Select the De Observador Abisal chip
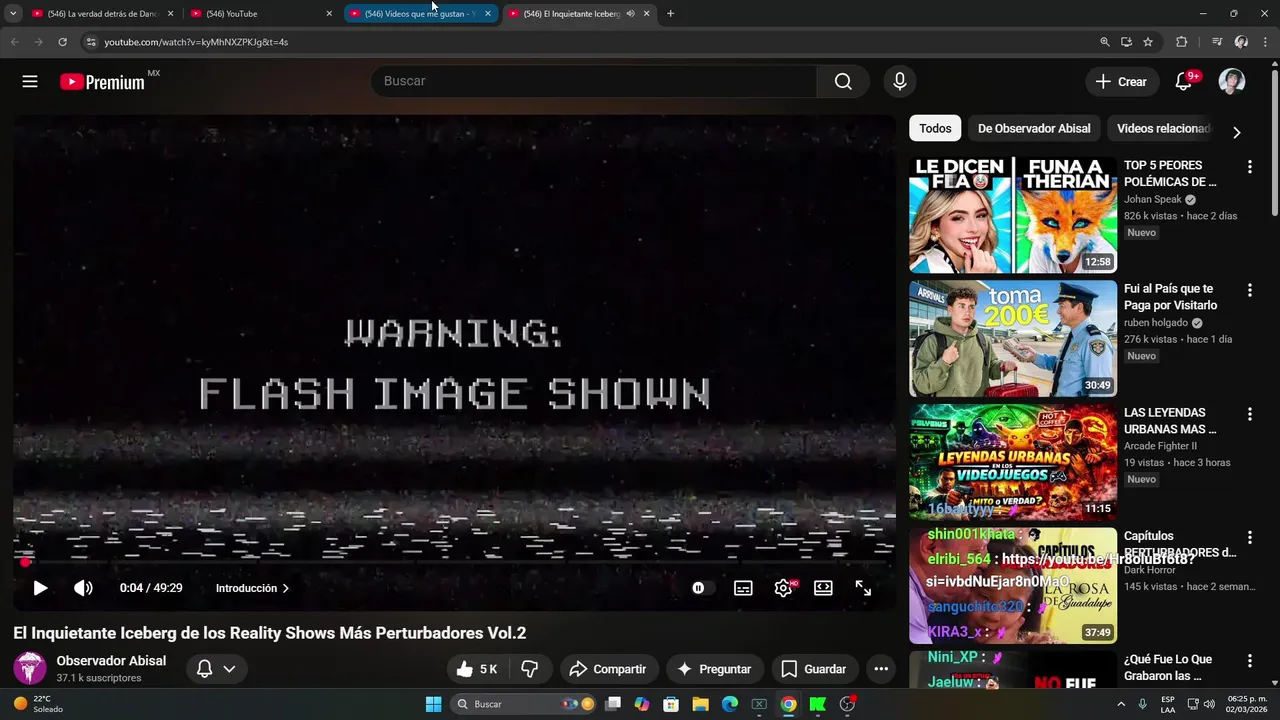 tap(1034, 128)
